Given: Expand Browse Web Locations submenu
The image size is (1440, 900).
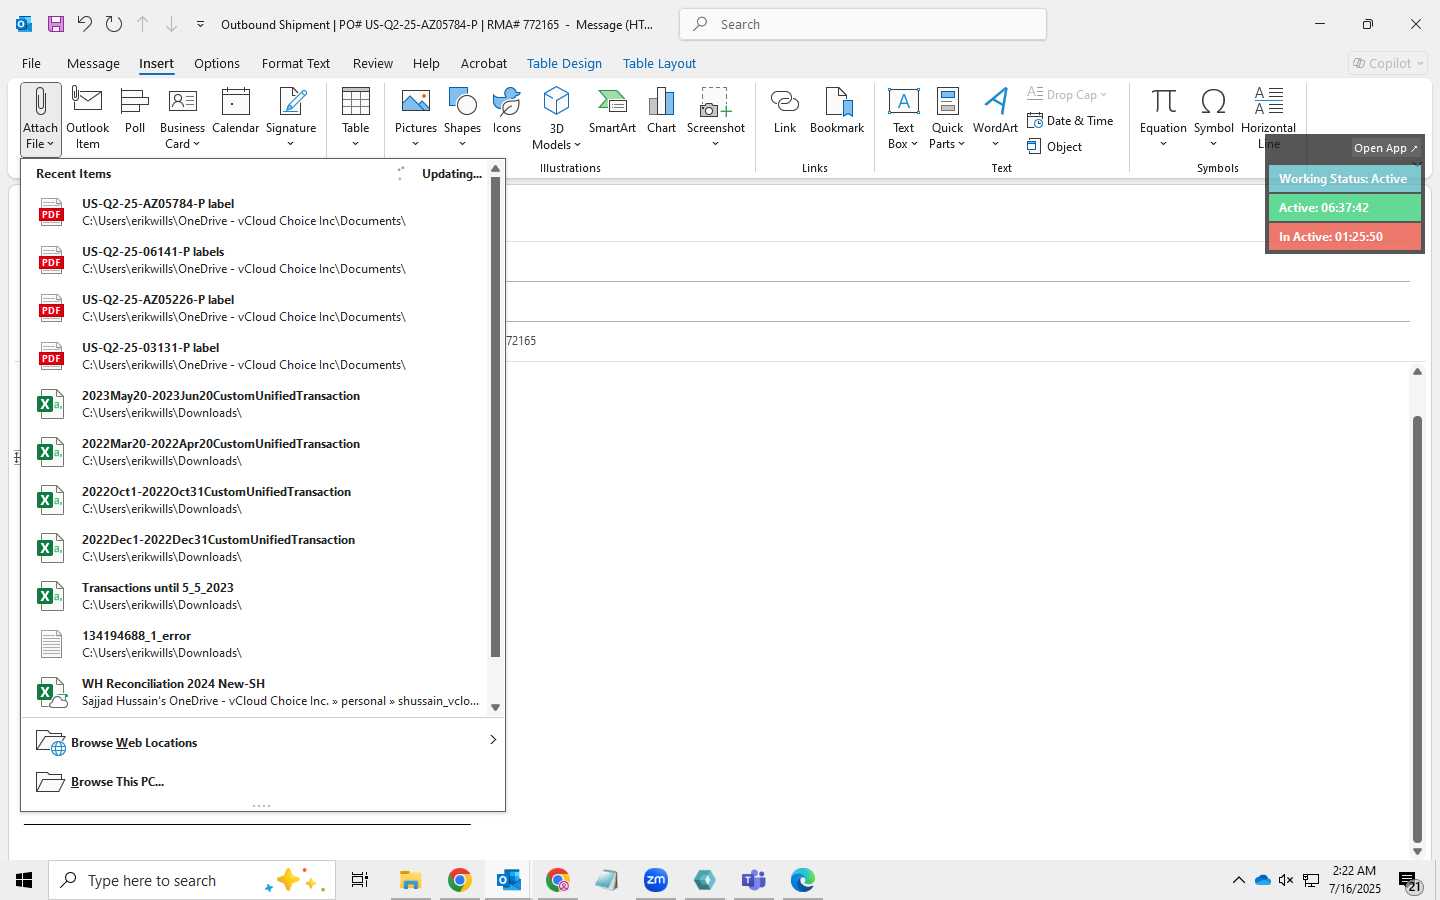Looking at the screenshot, I should pyautogui.click(x=263, y=742).
